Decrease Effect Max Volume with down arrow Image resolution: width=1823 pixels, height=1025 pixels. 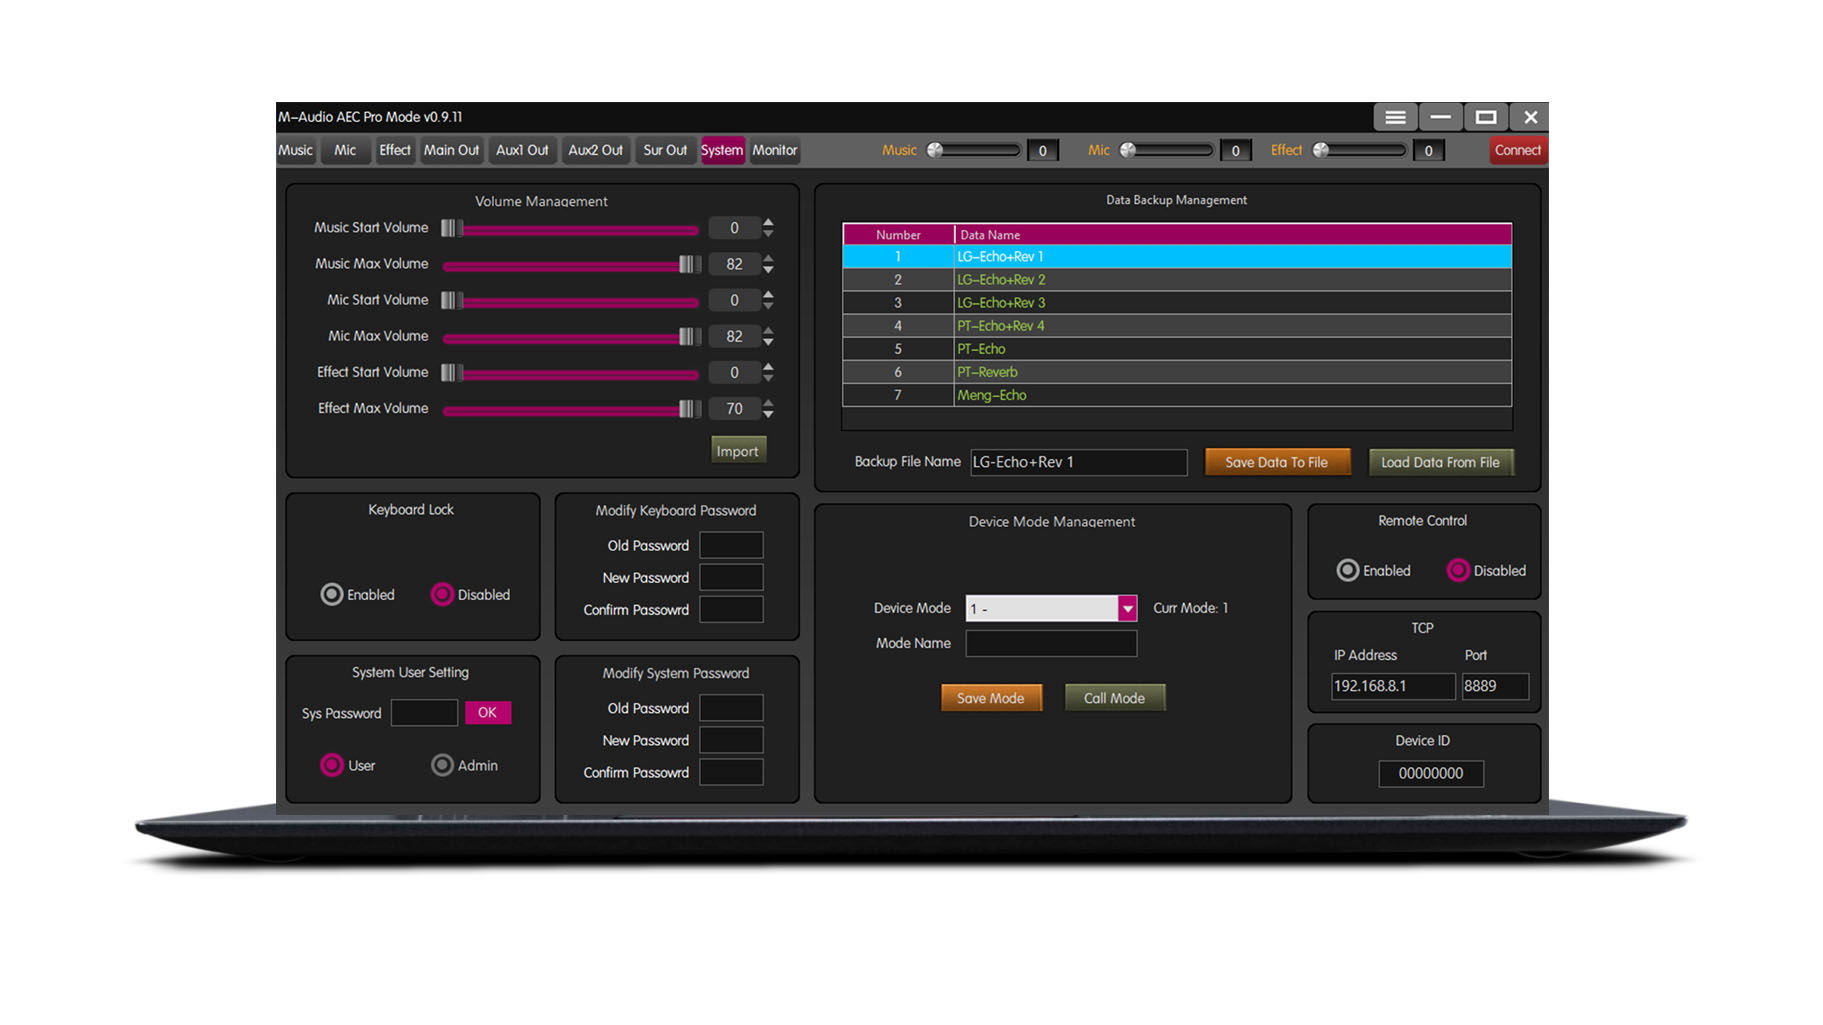point(768,414)
